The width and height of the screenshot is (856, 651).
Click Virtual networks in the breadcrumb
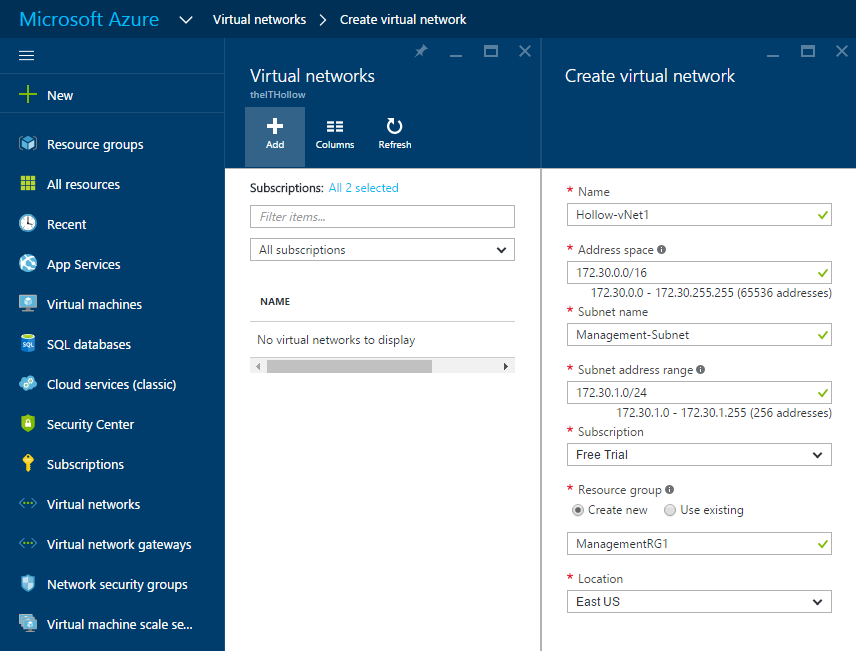coord(259,19)
